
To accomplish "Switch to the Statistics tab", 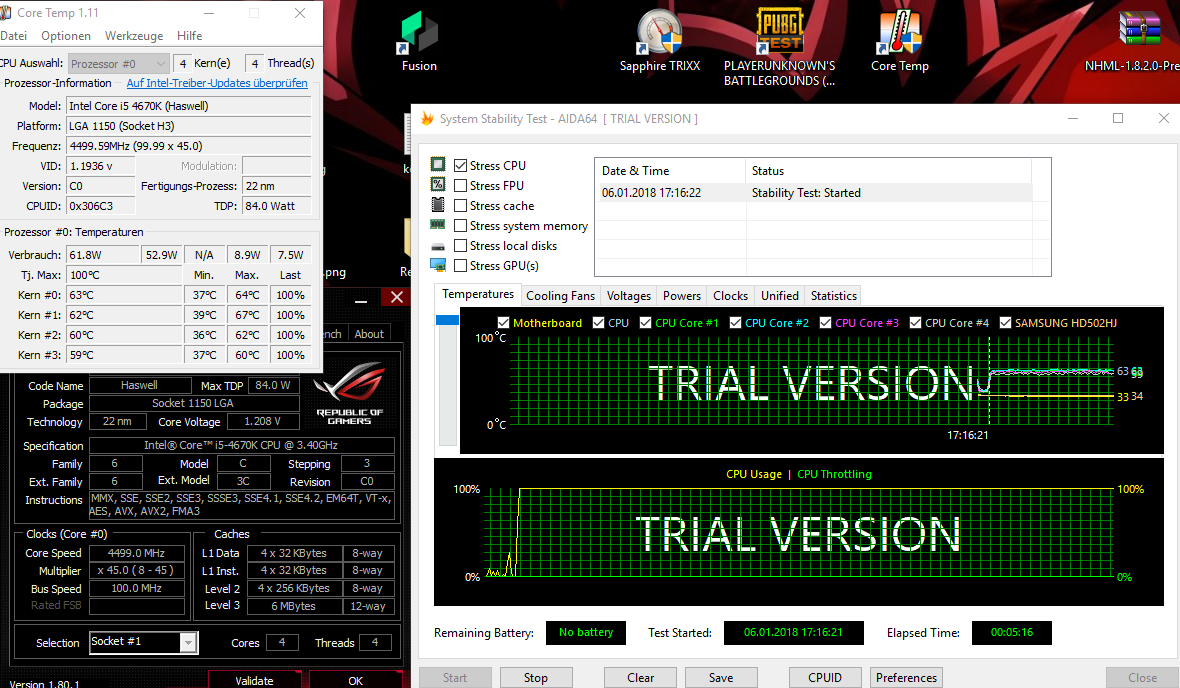I will 833,296.
